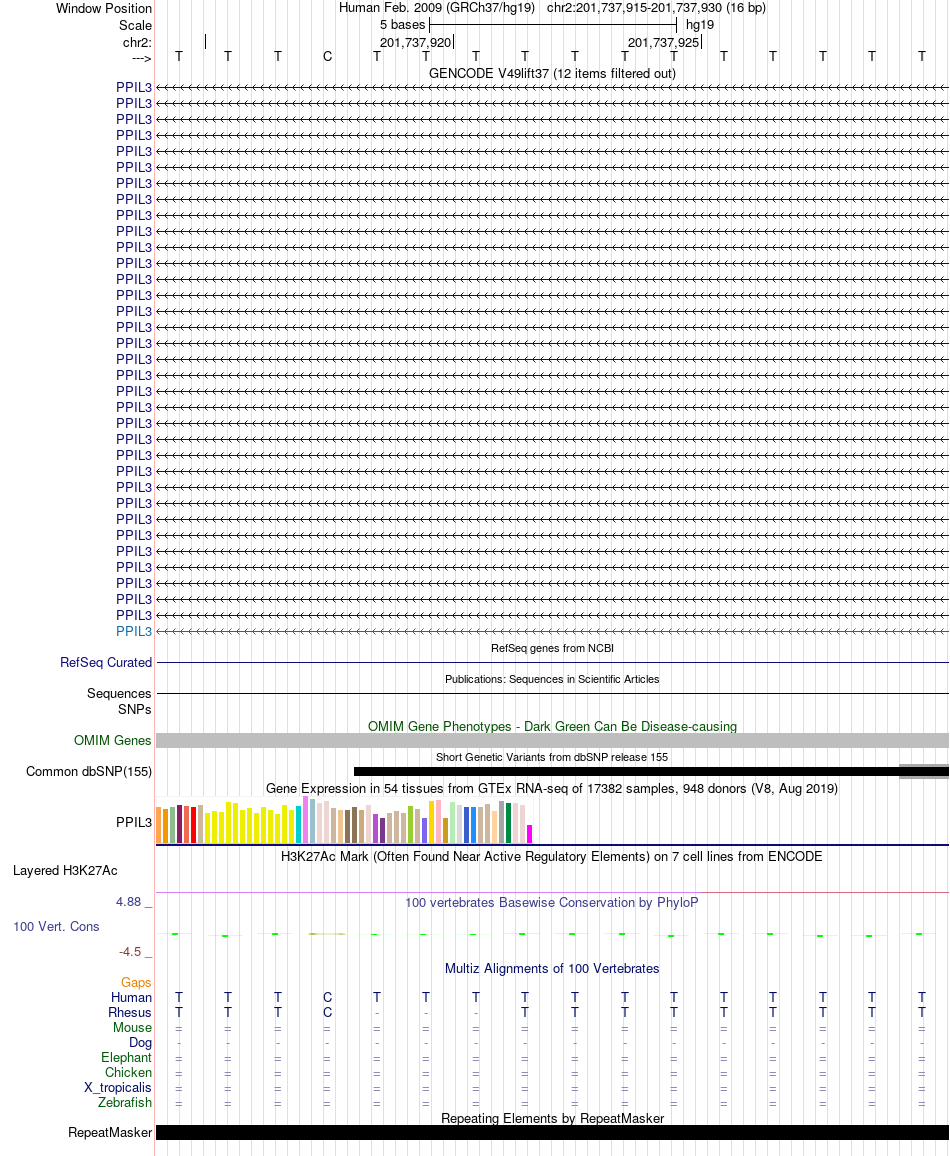
Task: Click the Window Position track label
Action: pos(104,8)
